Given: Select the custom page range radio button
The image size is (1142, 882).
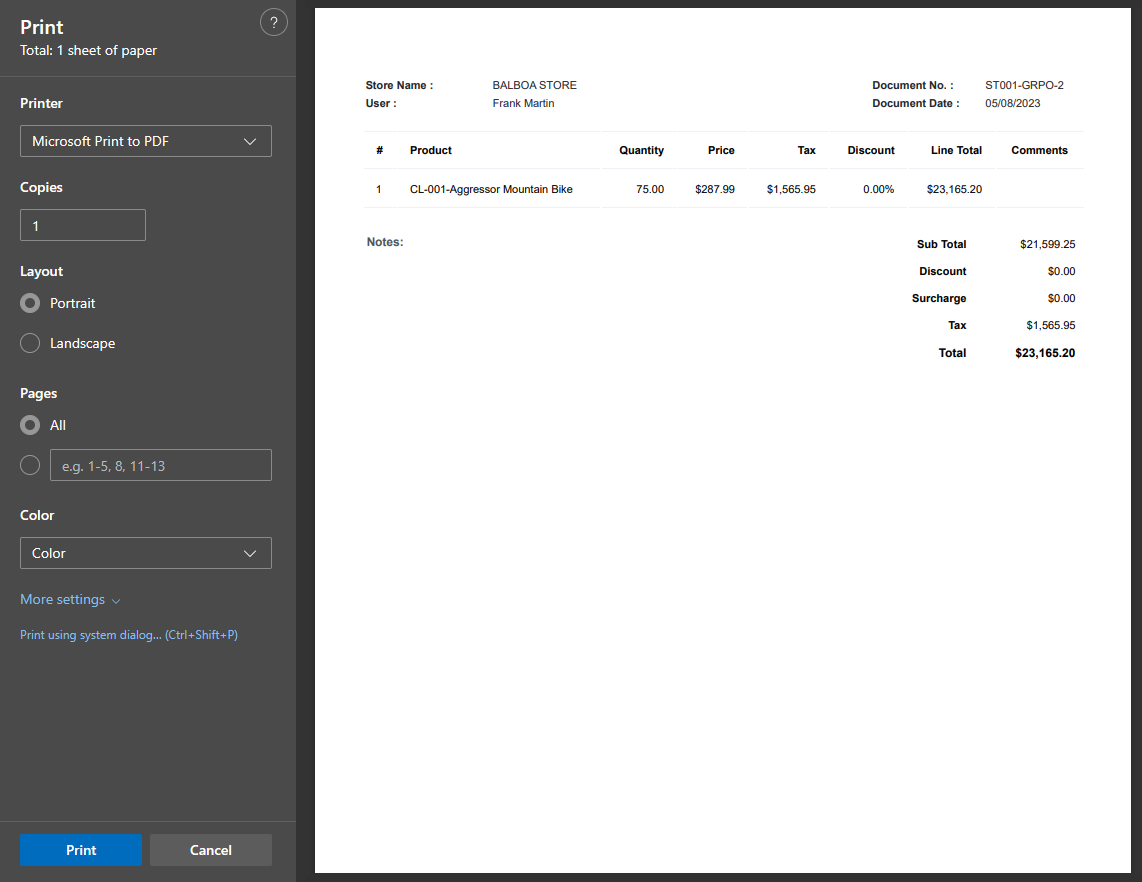Looking at the screenshot, I should pyautogui.click(x=30, y=465).
